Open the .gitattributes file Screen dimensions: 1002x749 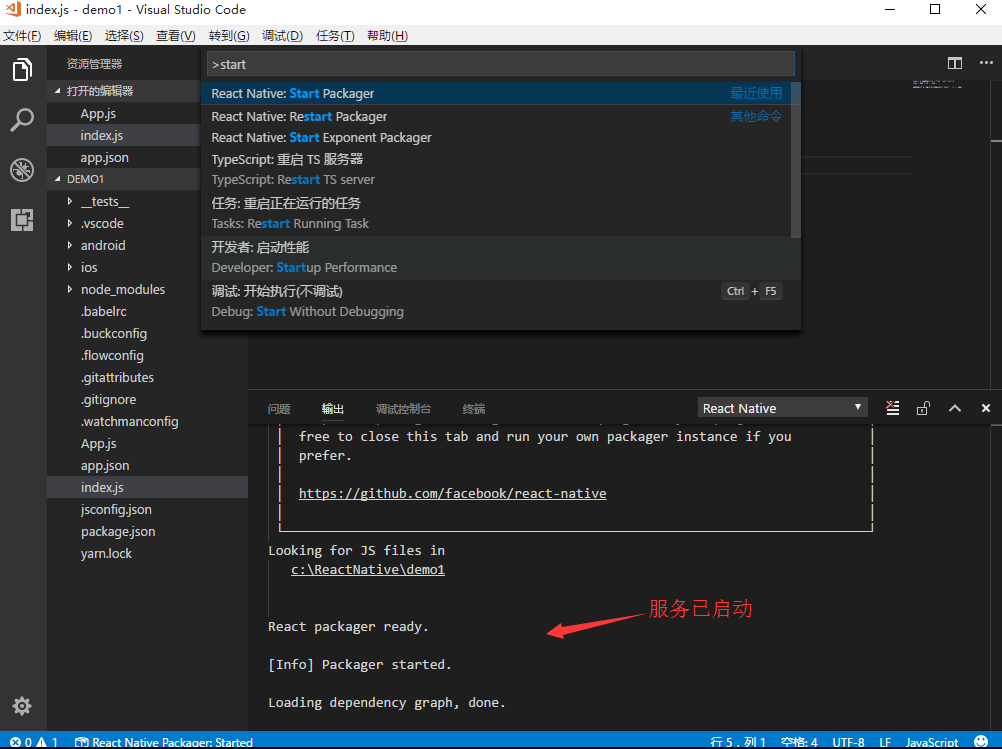[x=117, y=378]
